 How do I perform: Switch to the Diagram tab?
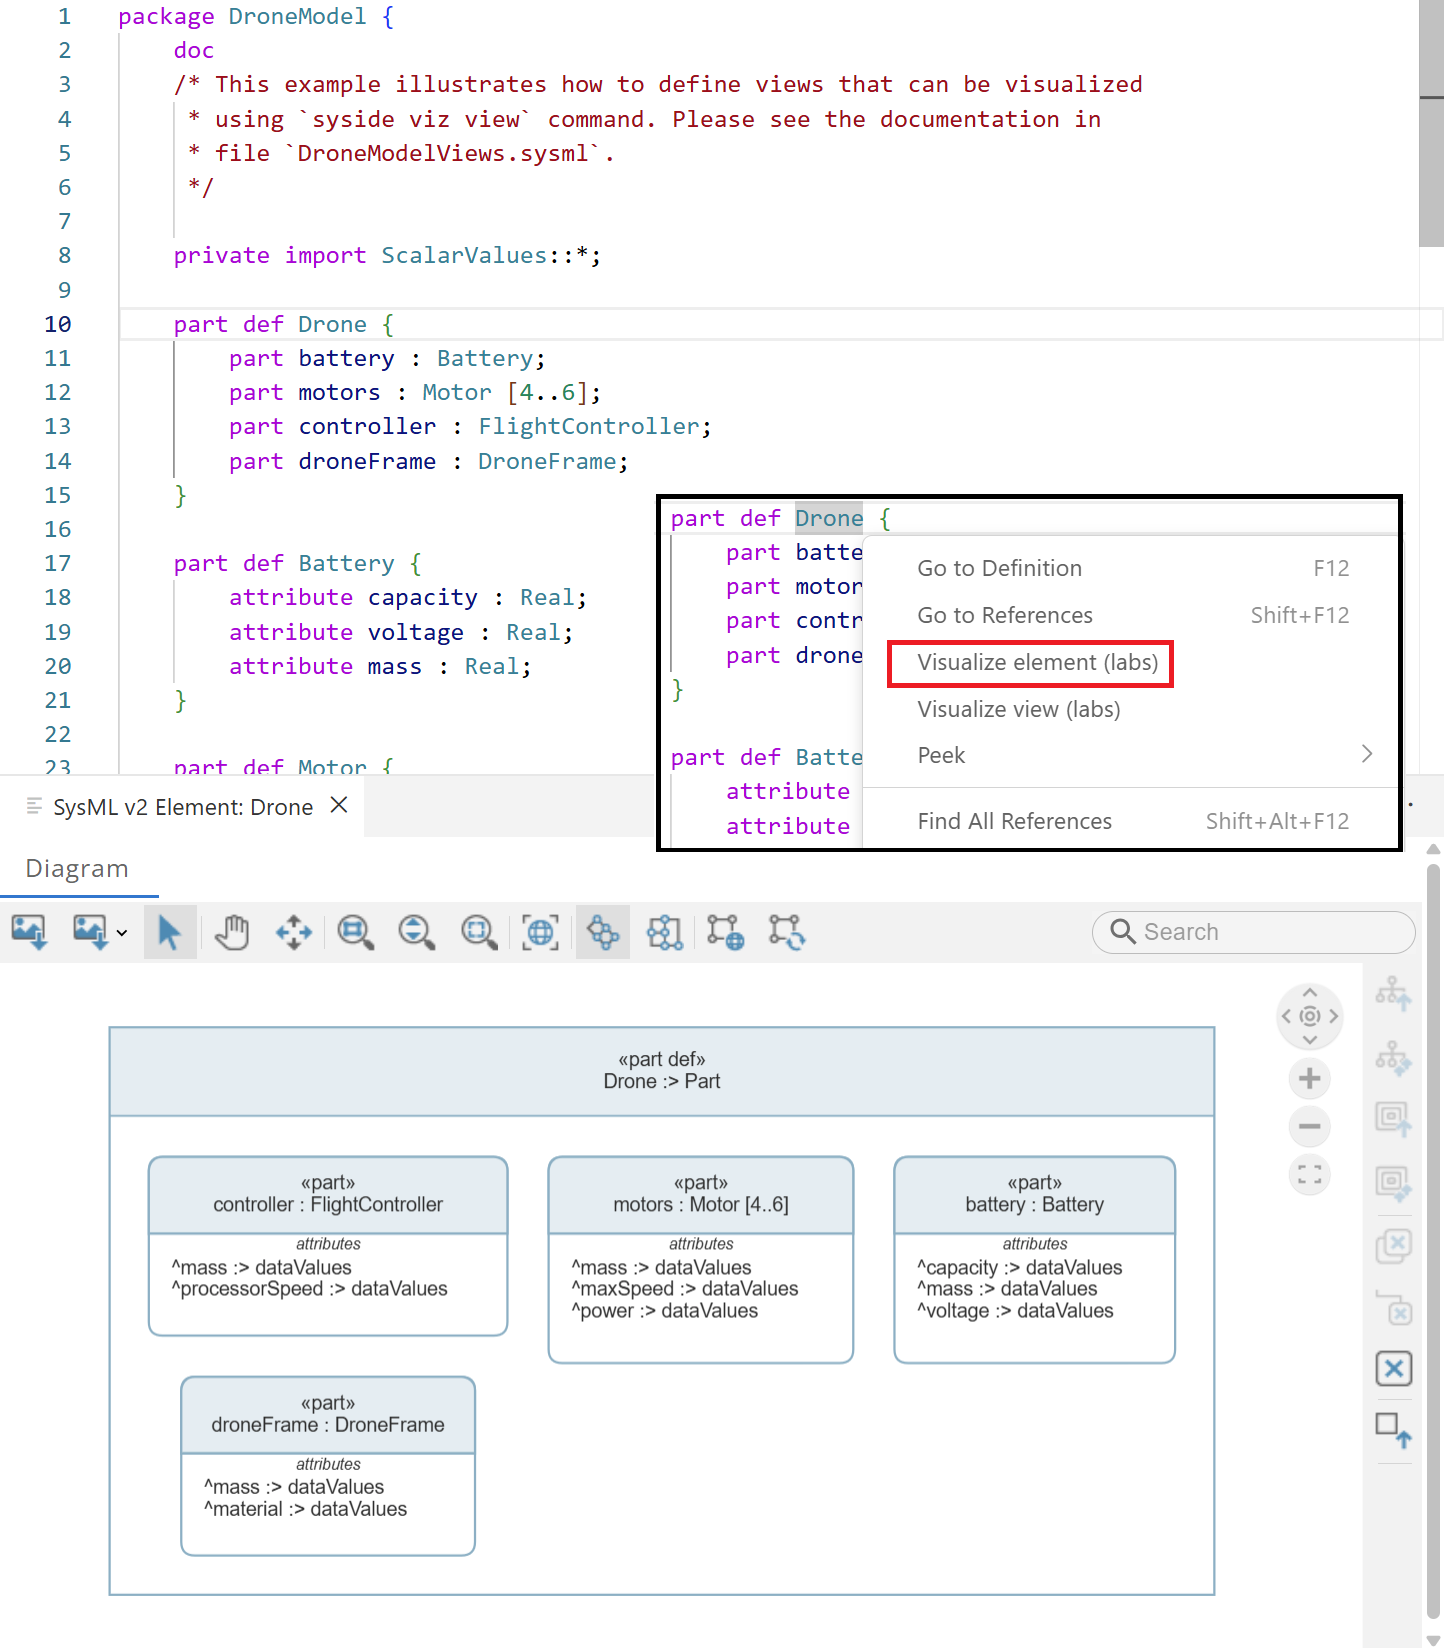(77, 869)
